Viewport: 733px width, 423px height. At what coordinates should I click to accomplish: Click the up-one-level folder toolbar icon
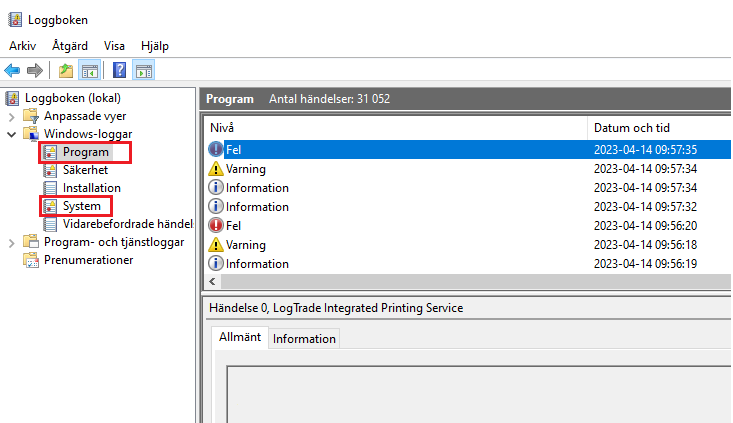tap(66, 71)
